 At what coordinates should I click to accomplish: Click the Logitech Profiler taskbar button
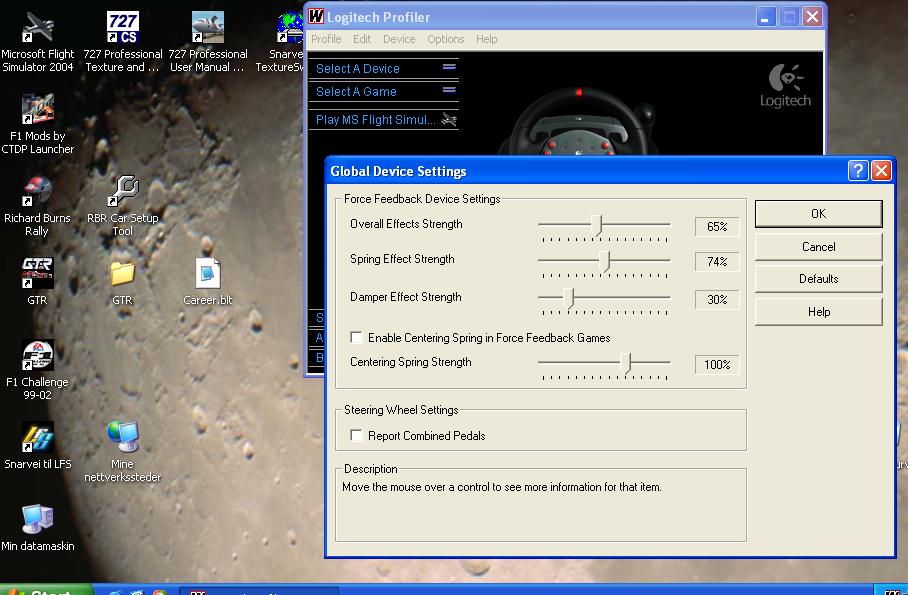click(259, 591)
